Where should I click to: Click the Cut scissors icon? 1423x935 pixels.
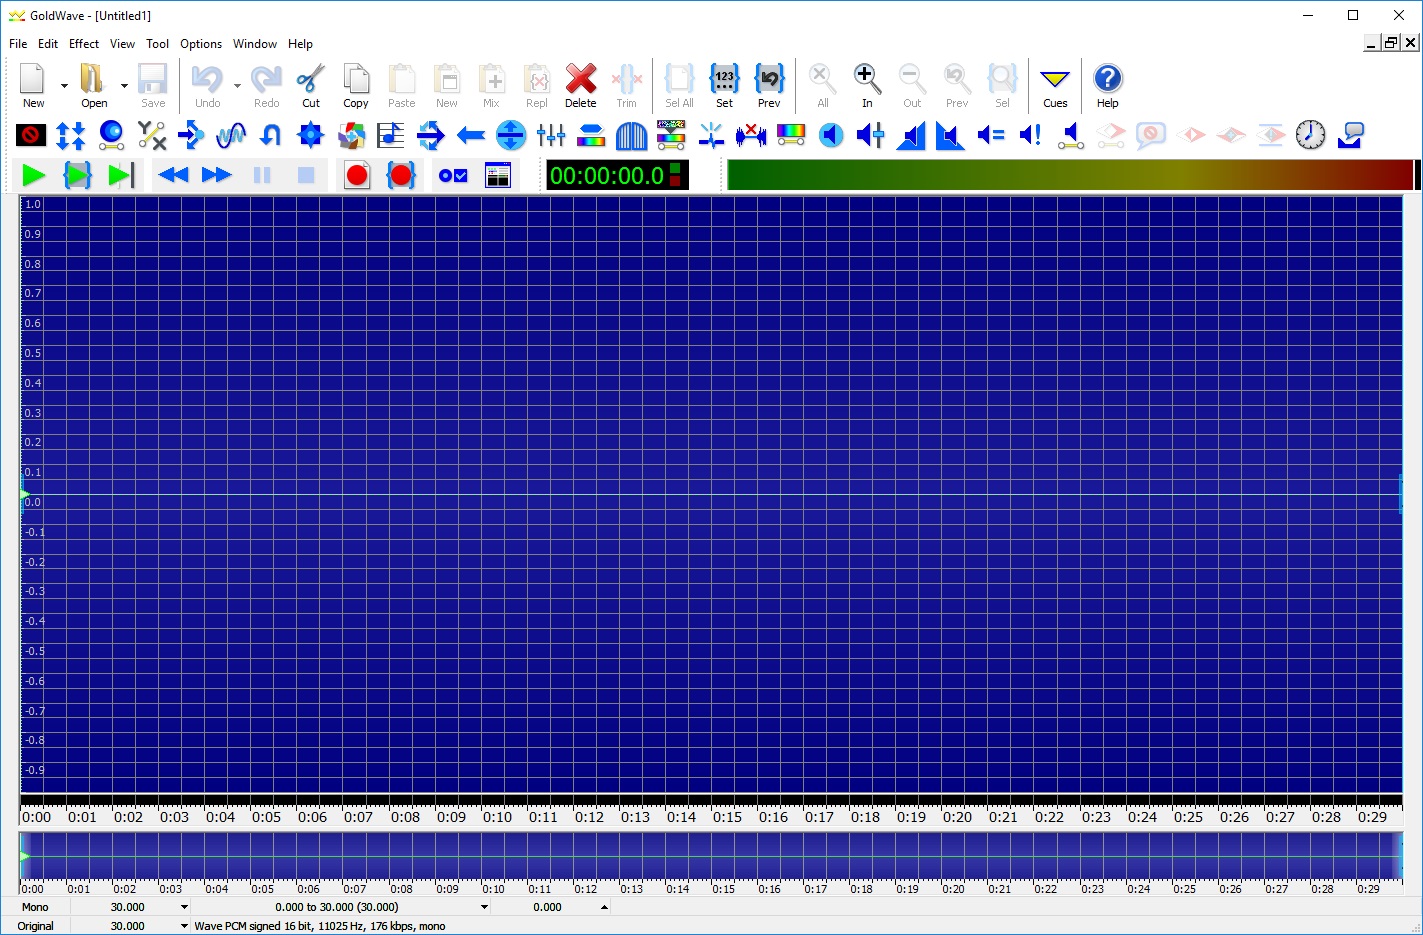(x=311, y=86)
